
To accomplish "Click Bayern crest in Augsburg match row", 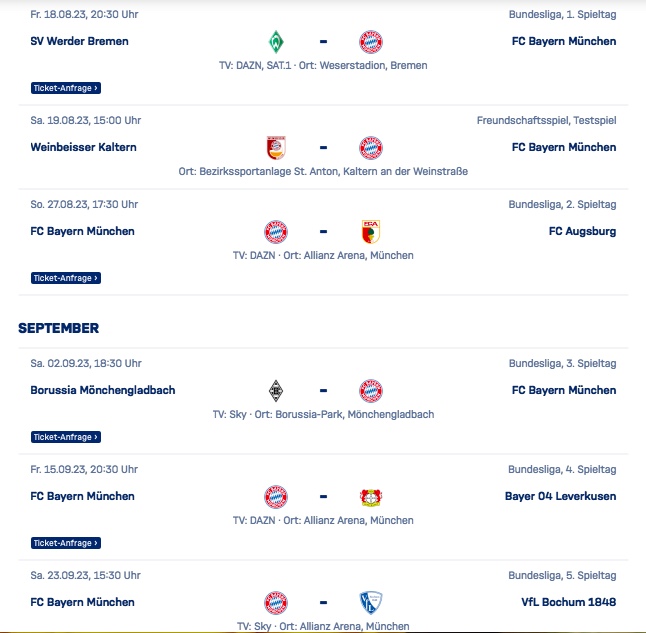I will tap(276, 231).
